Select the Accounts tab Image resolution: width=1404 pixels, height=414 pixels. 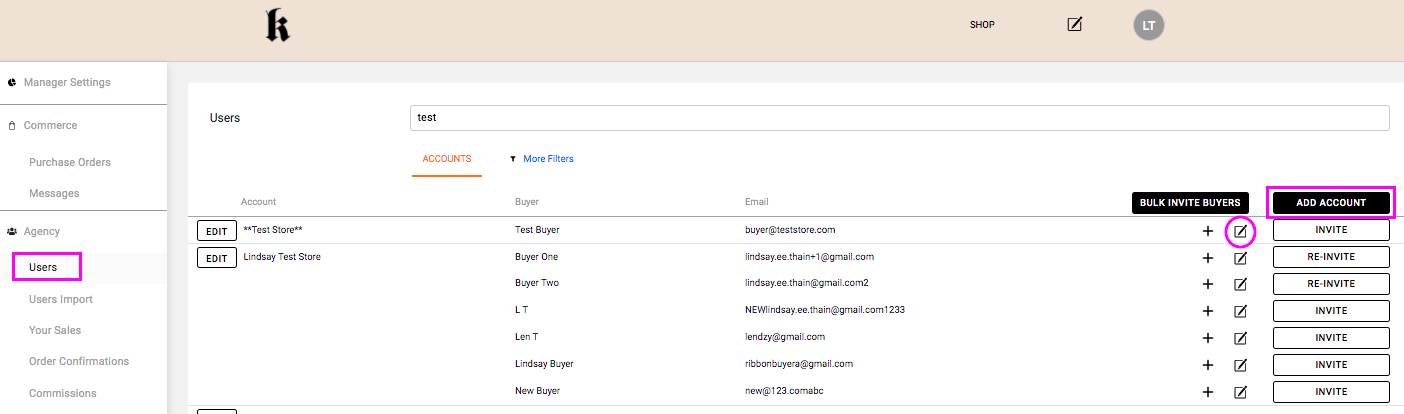coord(446,159)
